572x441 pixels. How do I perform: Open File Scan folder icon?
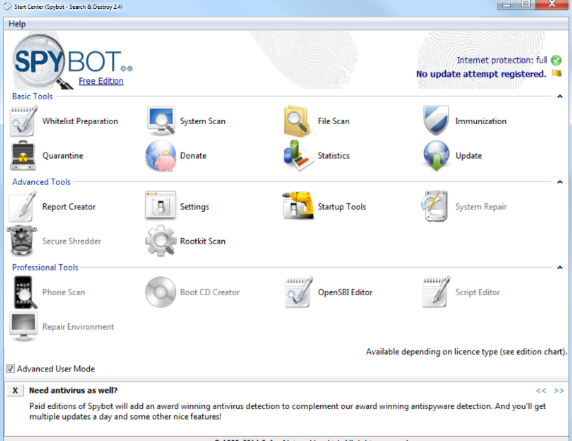(x=297, y=121)
